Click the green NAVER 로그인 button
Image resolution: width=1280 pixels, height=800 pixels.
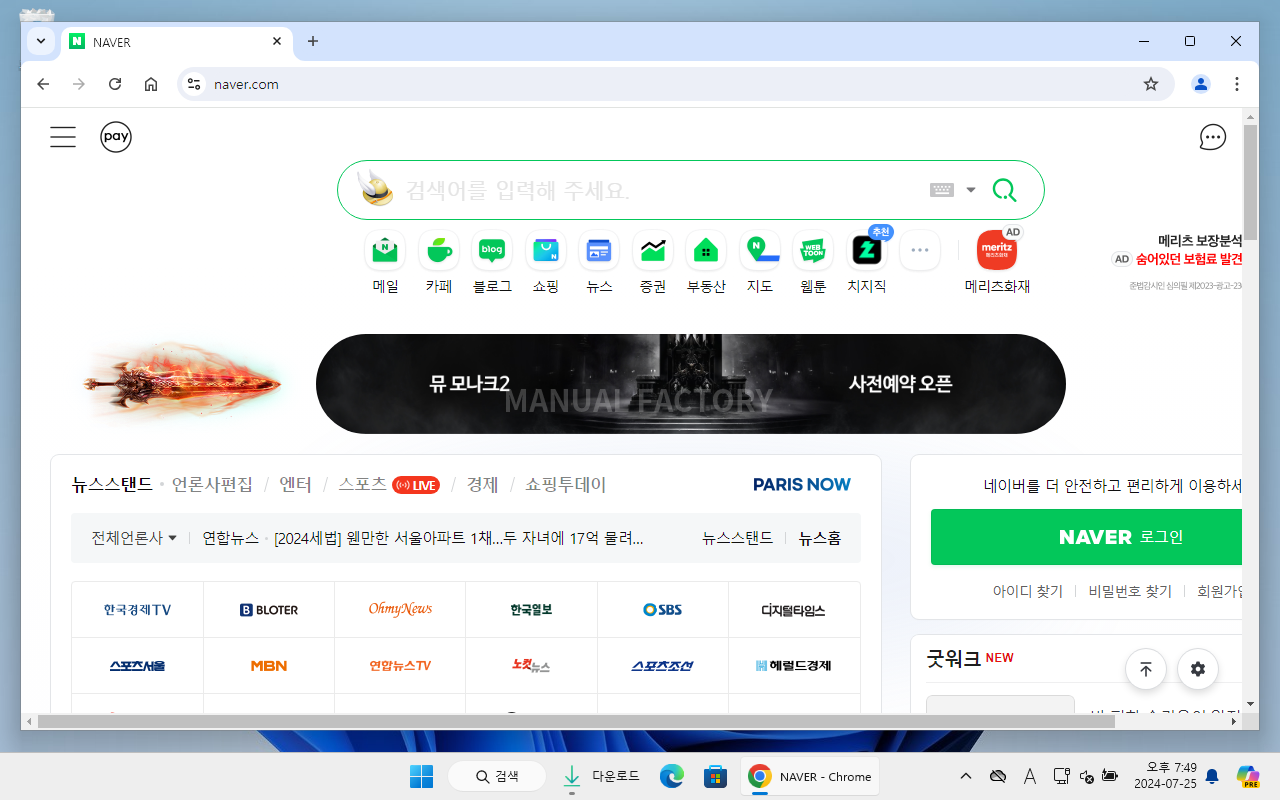tap(1087, 537)
